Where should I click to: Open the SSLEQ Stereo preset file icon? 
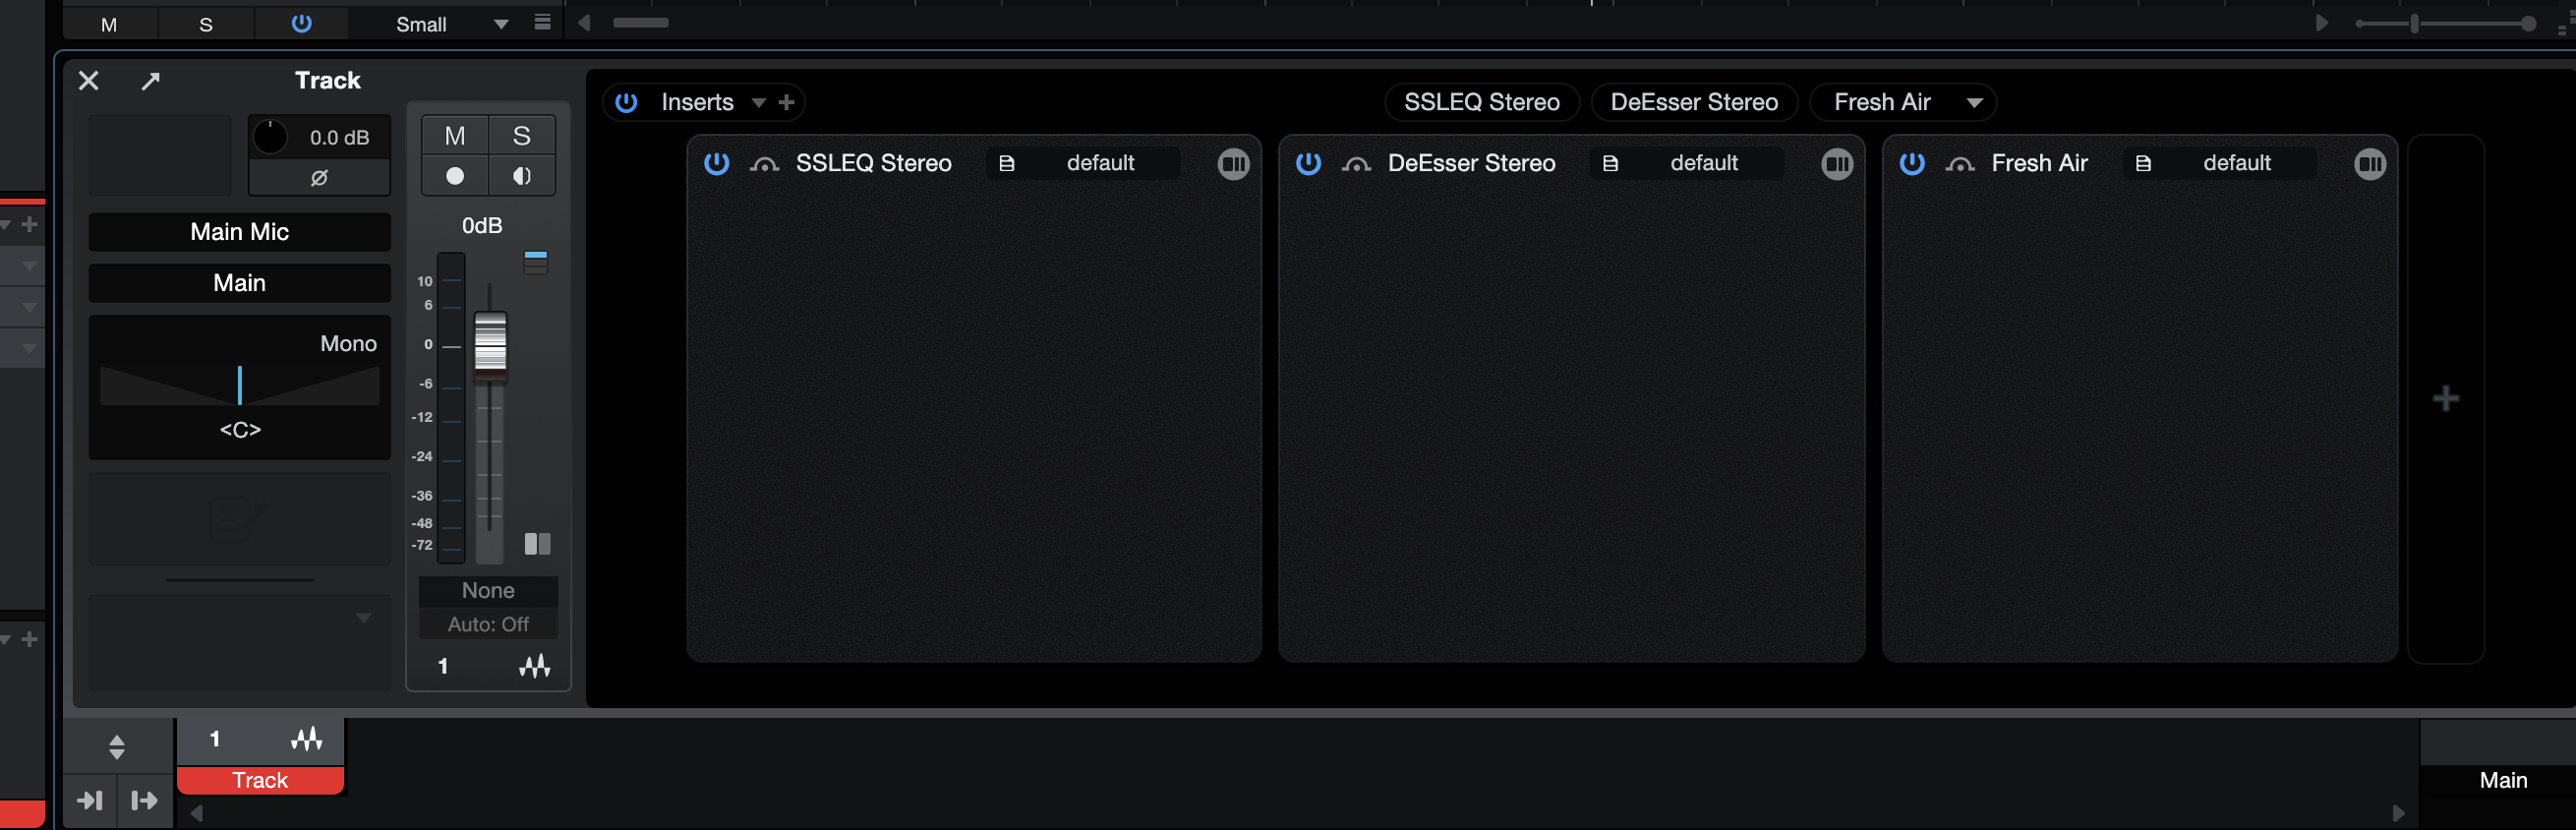(1007, 164)
